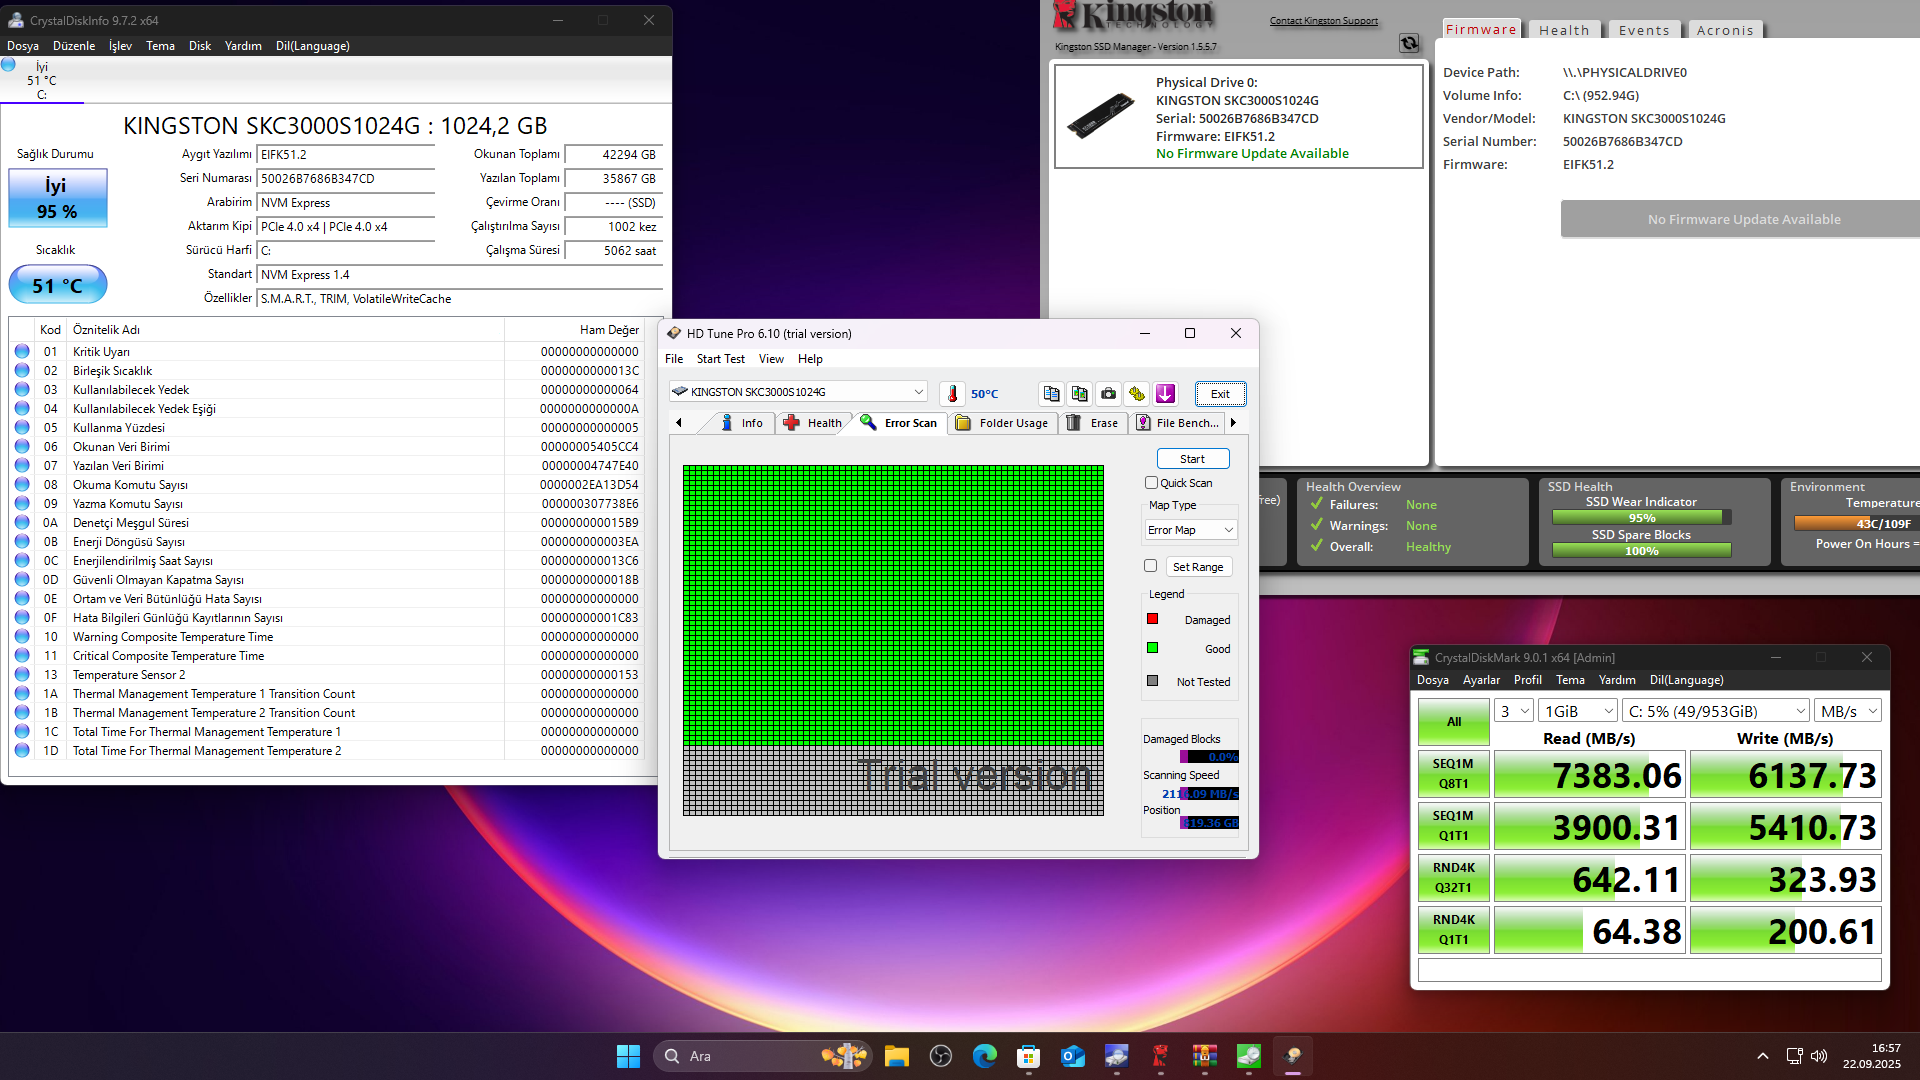Click the Kingston SSD drive thumbnail image
Viewport: 1920px width, 1080px height.
(1100, 115)
